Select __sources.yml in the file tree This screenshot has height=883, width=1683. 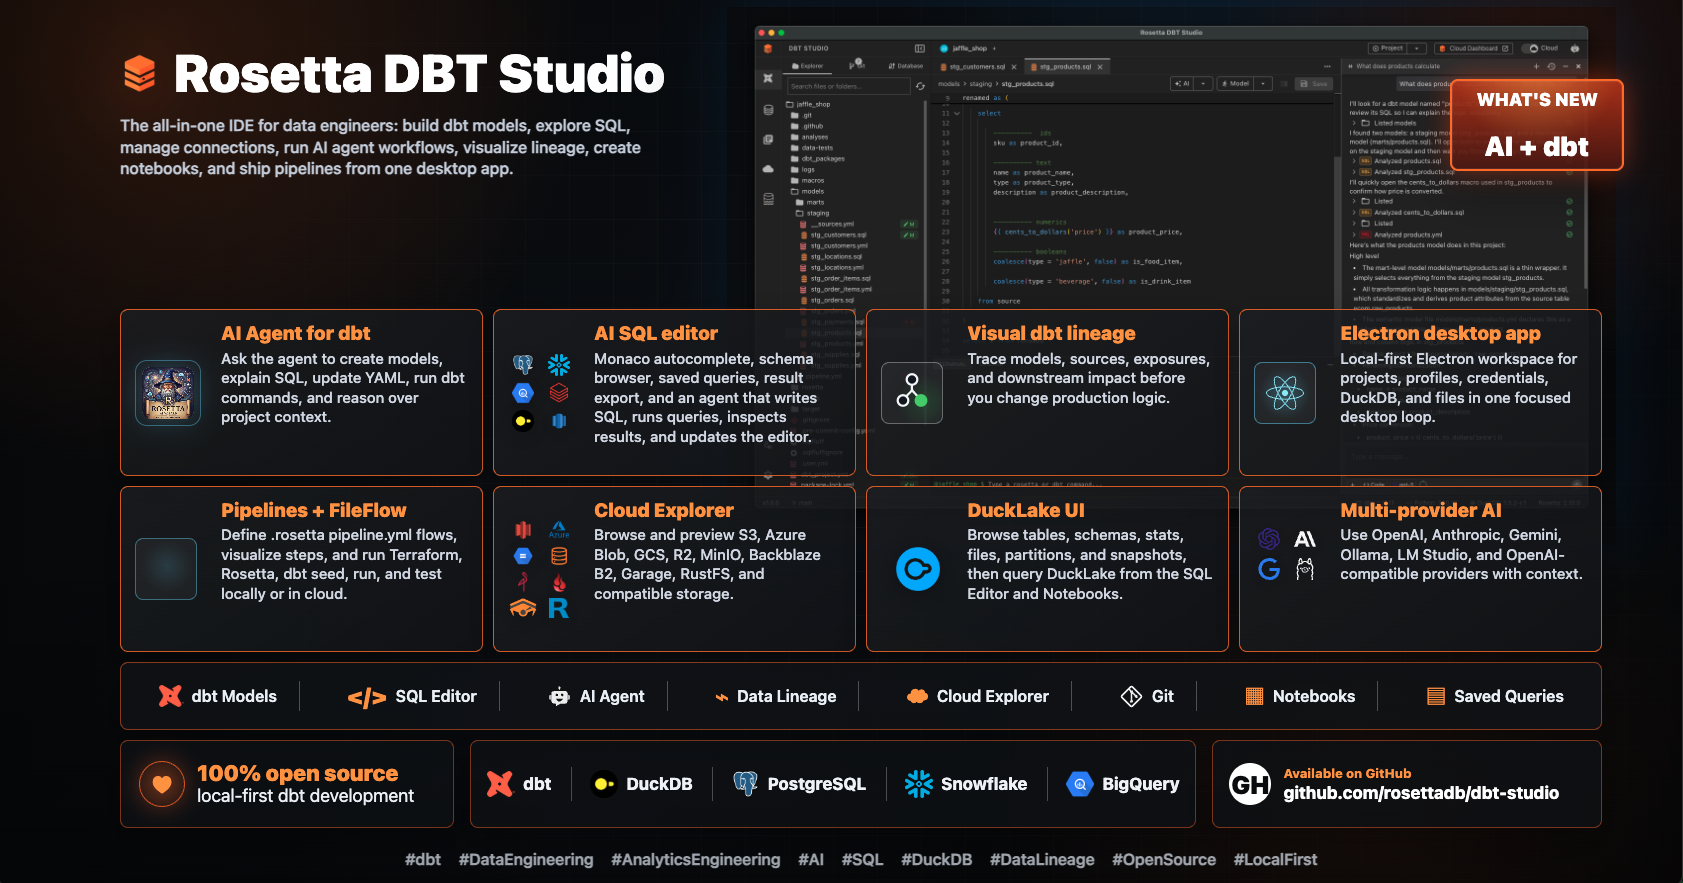pyautogui.click(x=826, y=224)
